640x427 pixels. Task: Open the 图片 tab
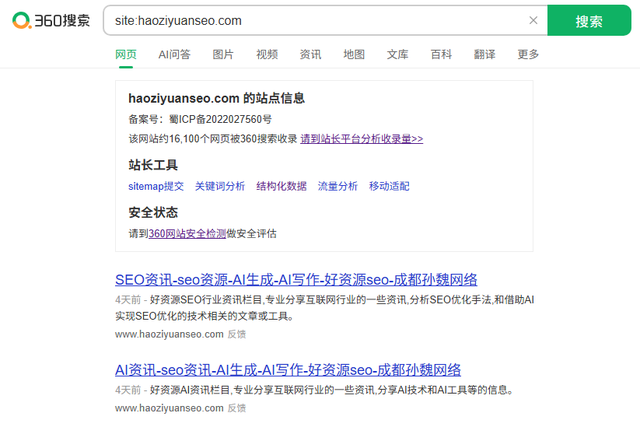pyautogui.click(x=223, y=54)
